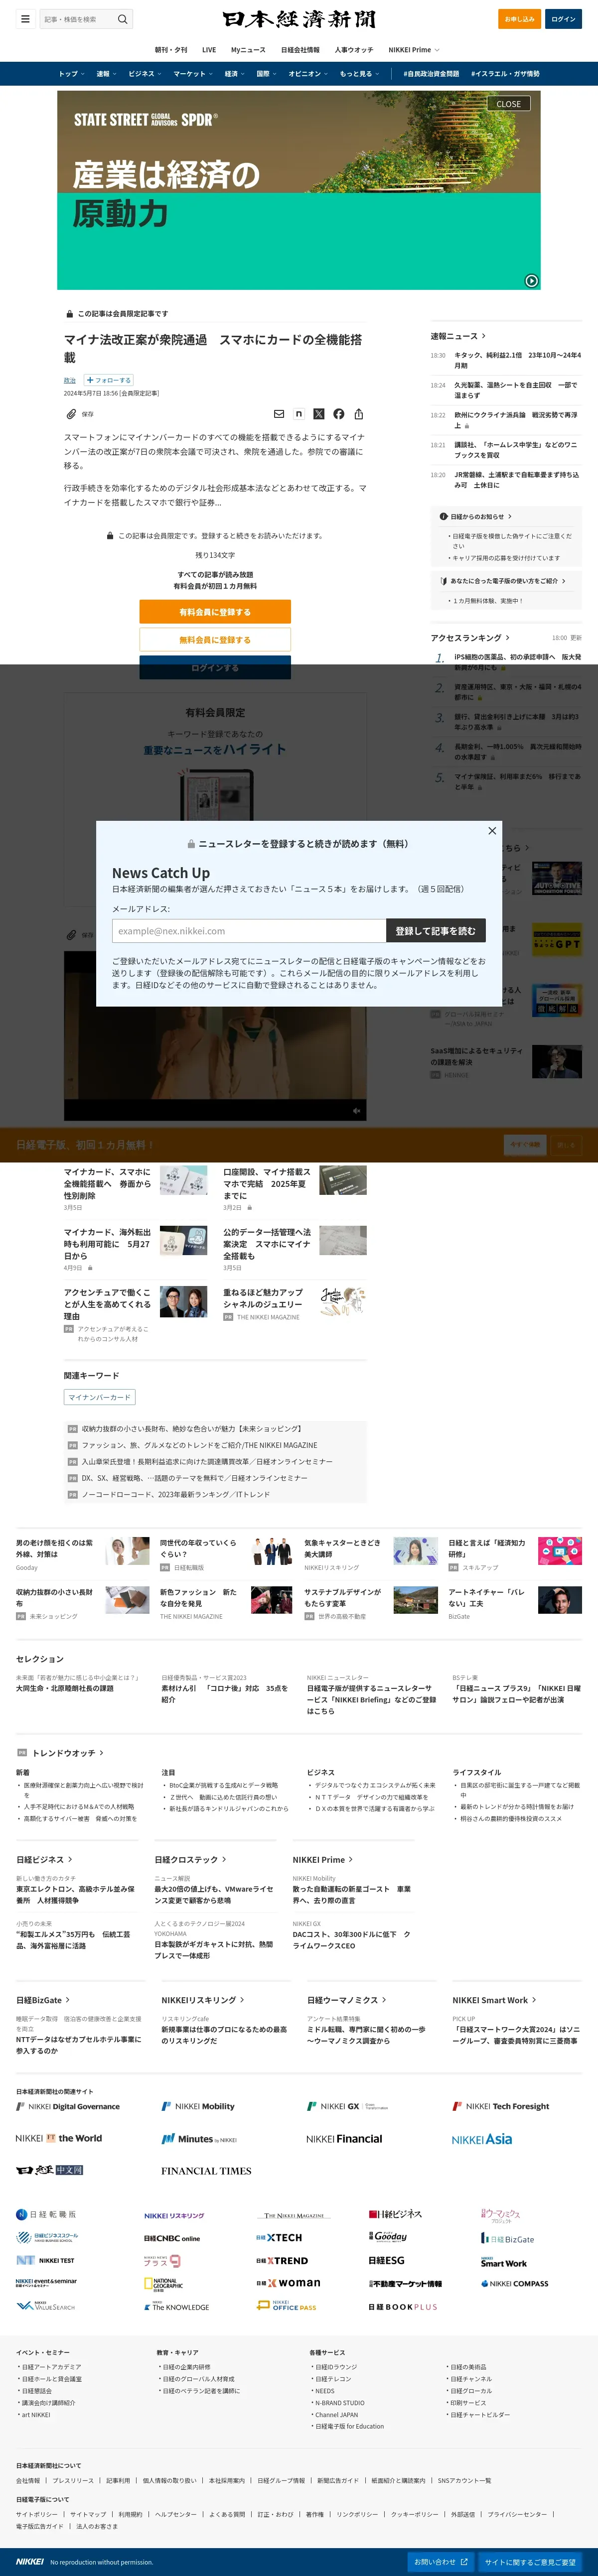Share the article via note icon
598x2576 pixels.
299,413
